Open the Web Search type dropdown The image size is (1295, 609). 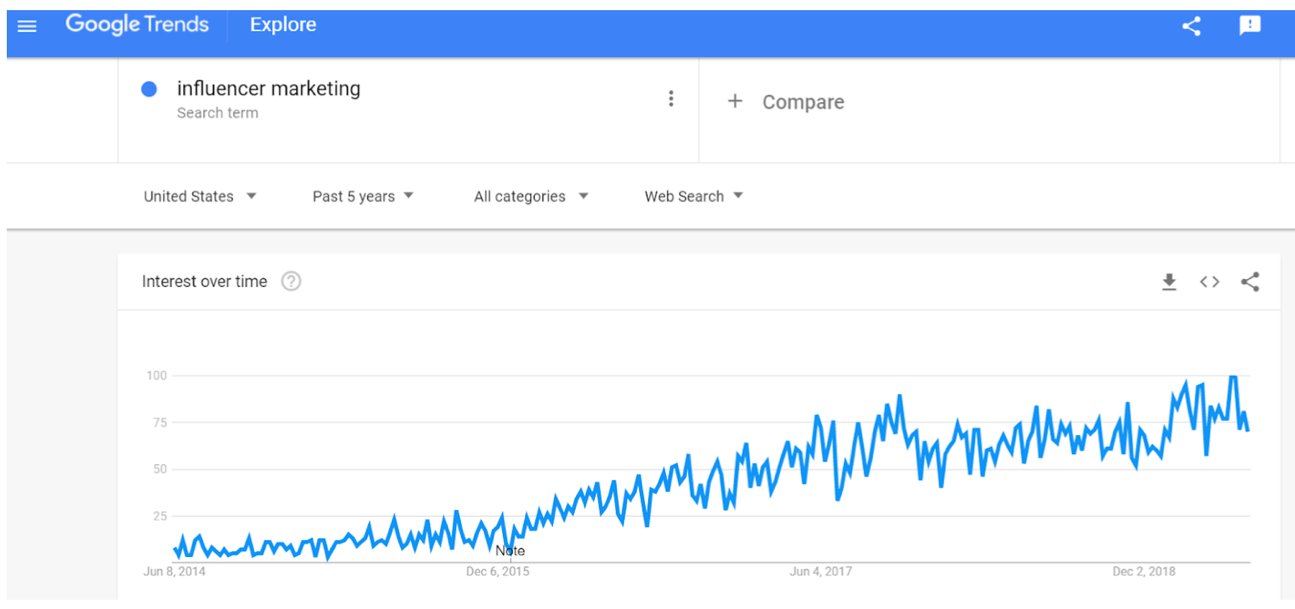(694, 196)
